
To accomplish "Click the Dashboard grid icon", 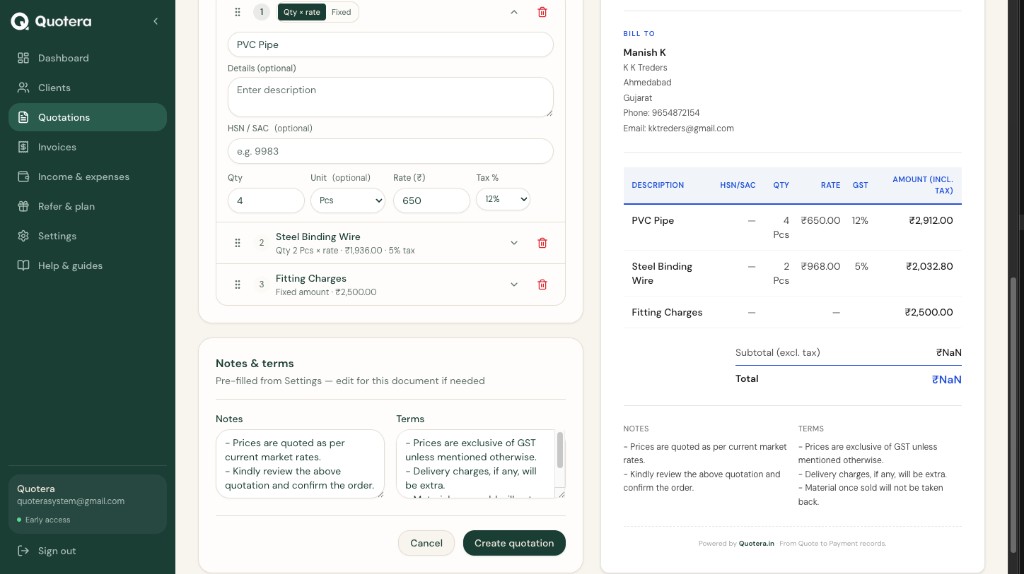I will 24,58.
